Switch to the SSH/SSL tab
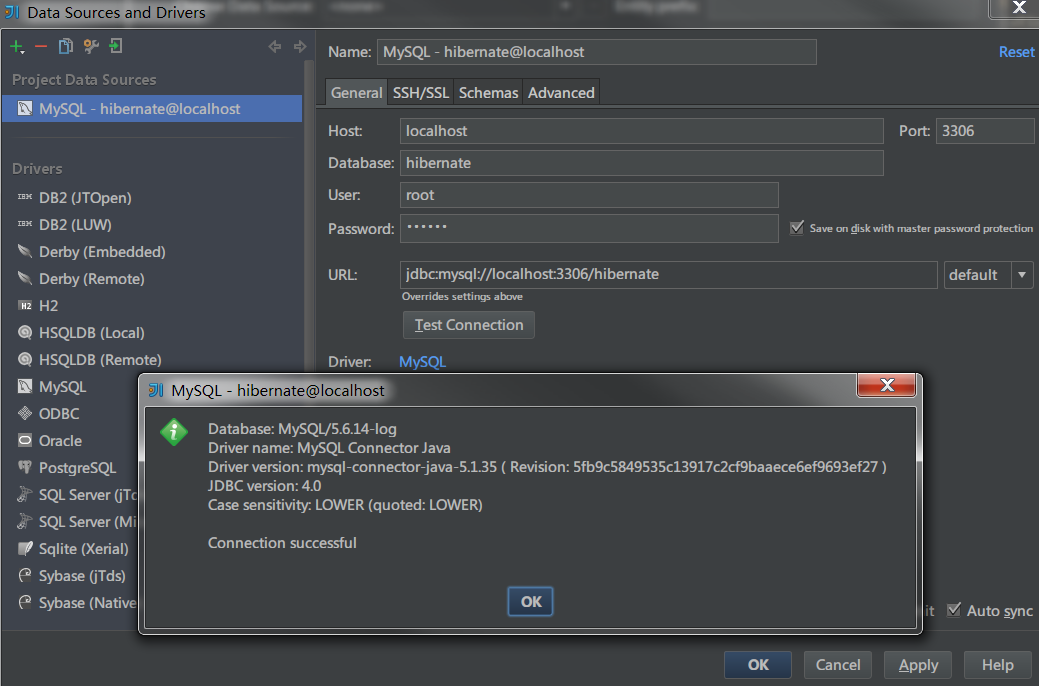Viewport: 1039px width, 686px height. point(421,93)
